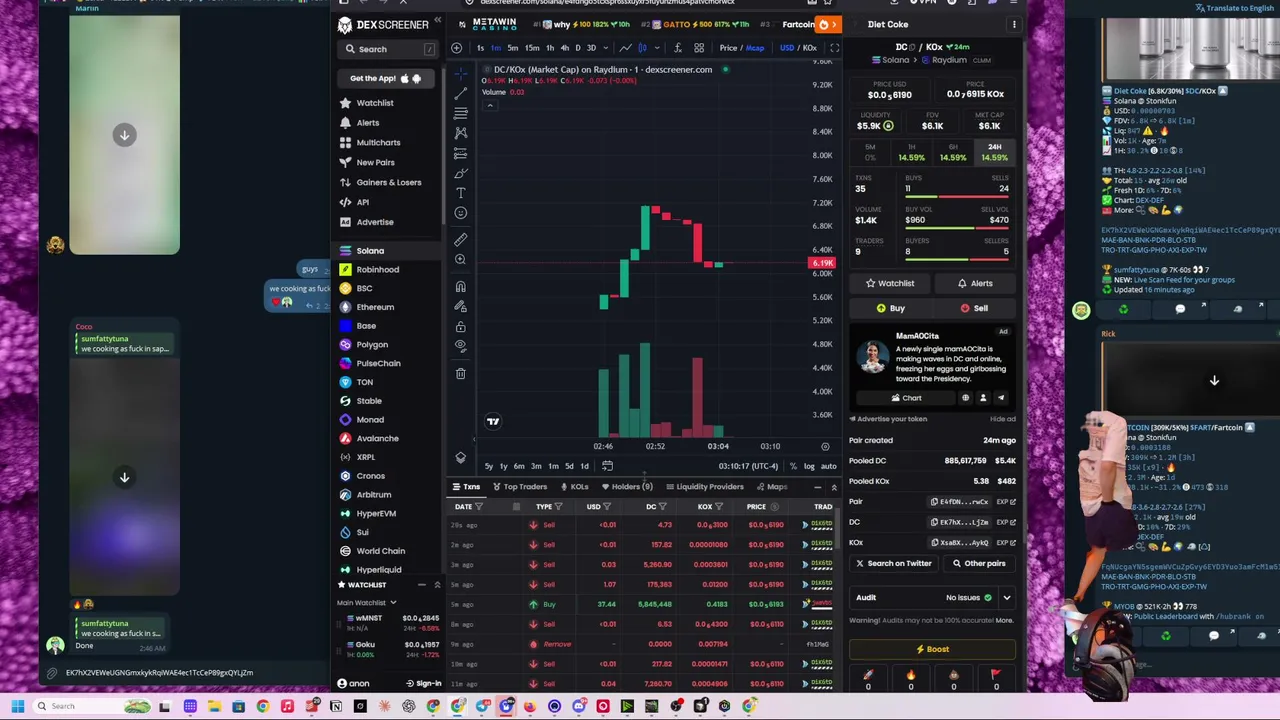
Task: Collapse the chart indicator legend
Action: pos(490,105)
